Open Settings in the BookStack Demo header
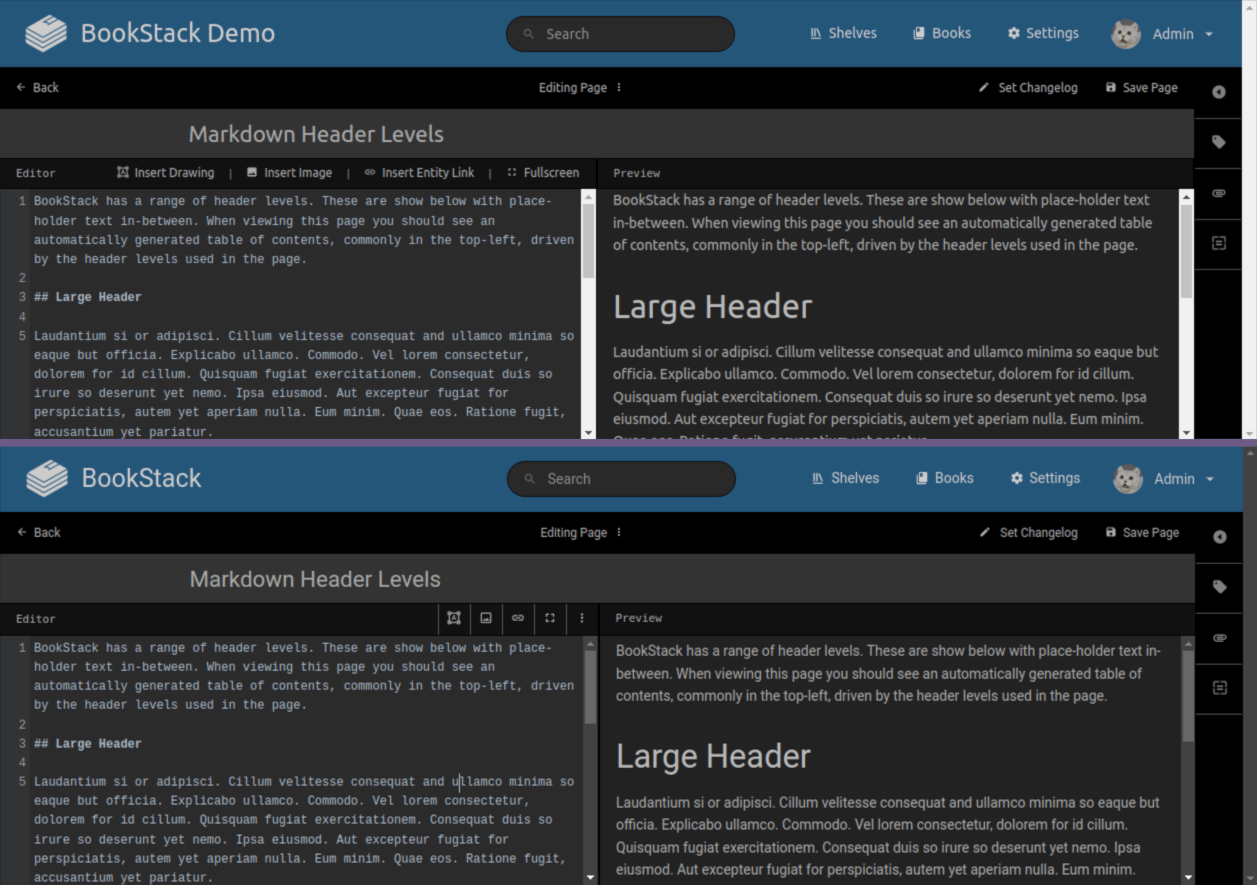 click(x=1043, y=33)
